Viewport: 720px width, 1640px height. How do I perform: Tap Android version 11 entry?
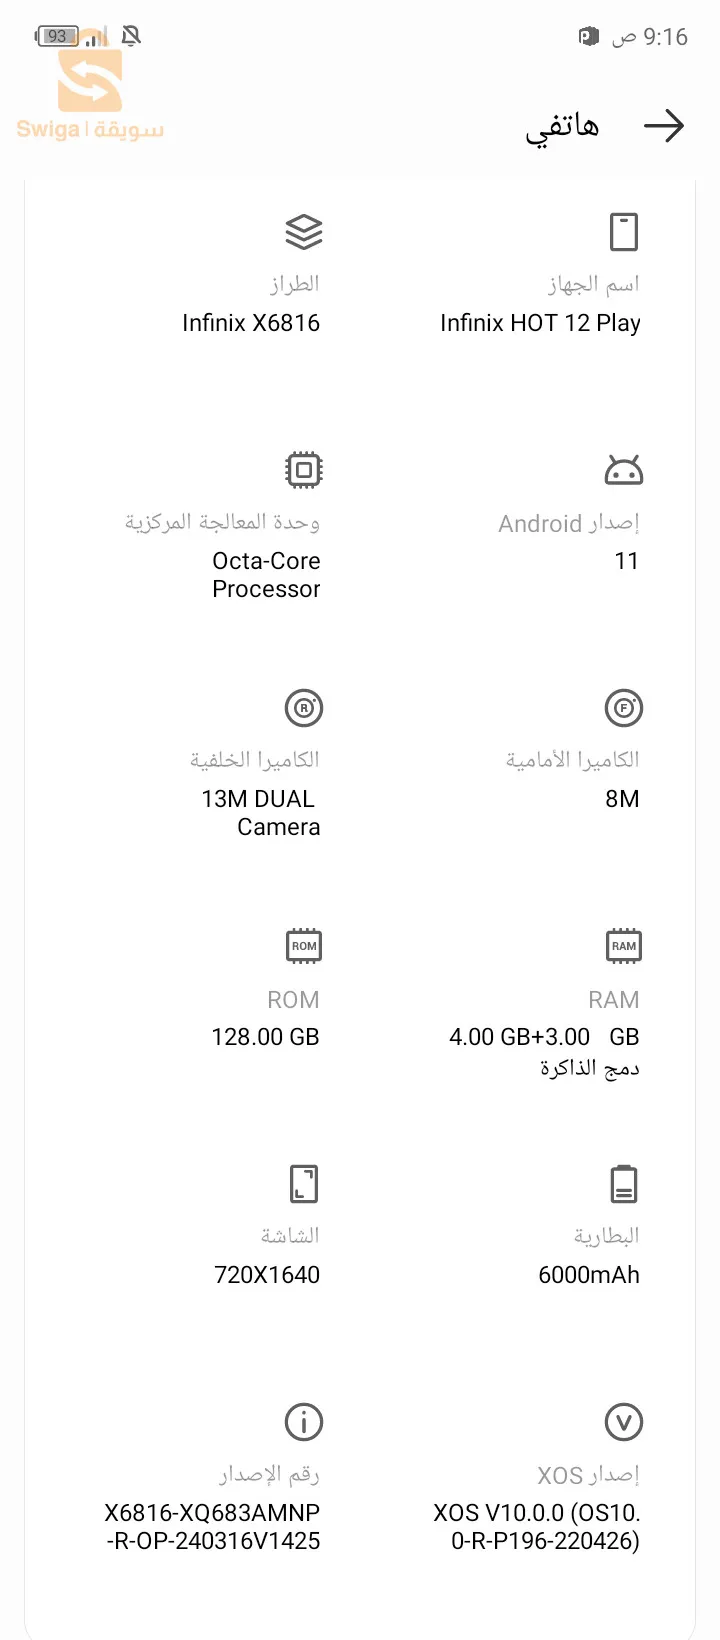pyautogui.click(x=627, y=561)
